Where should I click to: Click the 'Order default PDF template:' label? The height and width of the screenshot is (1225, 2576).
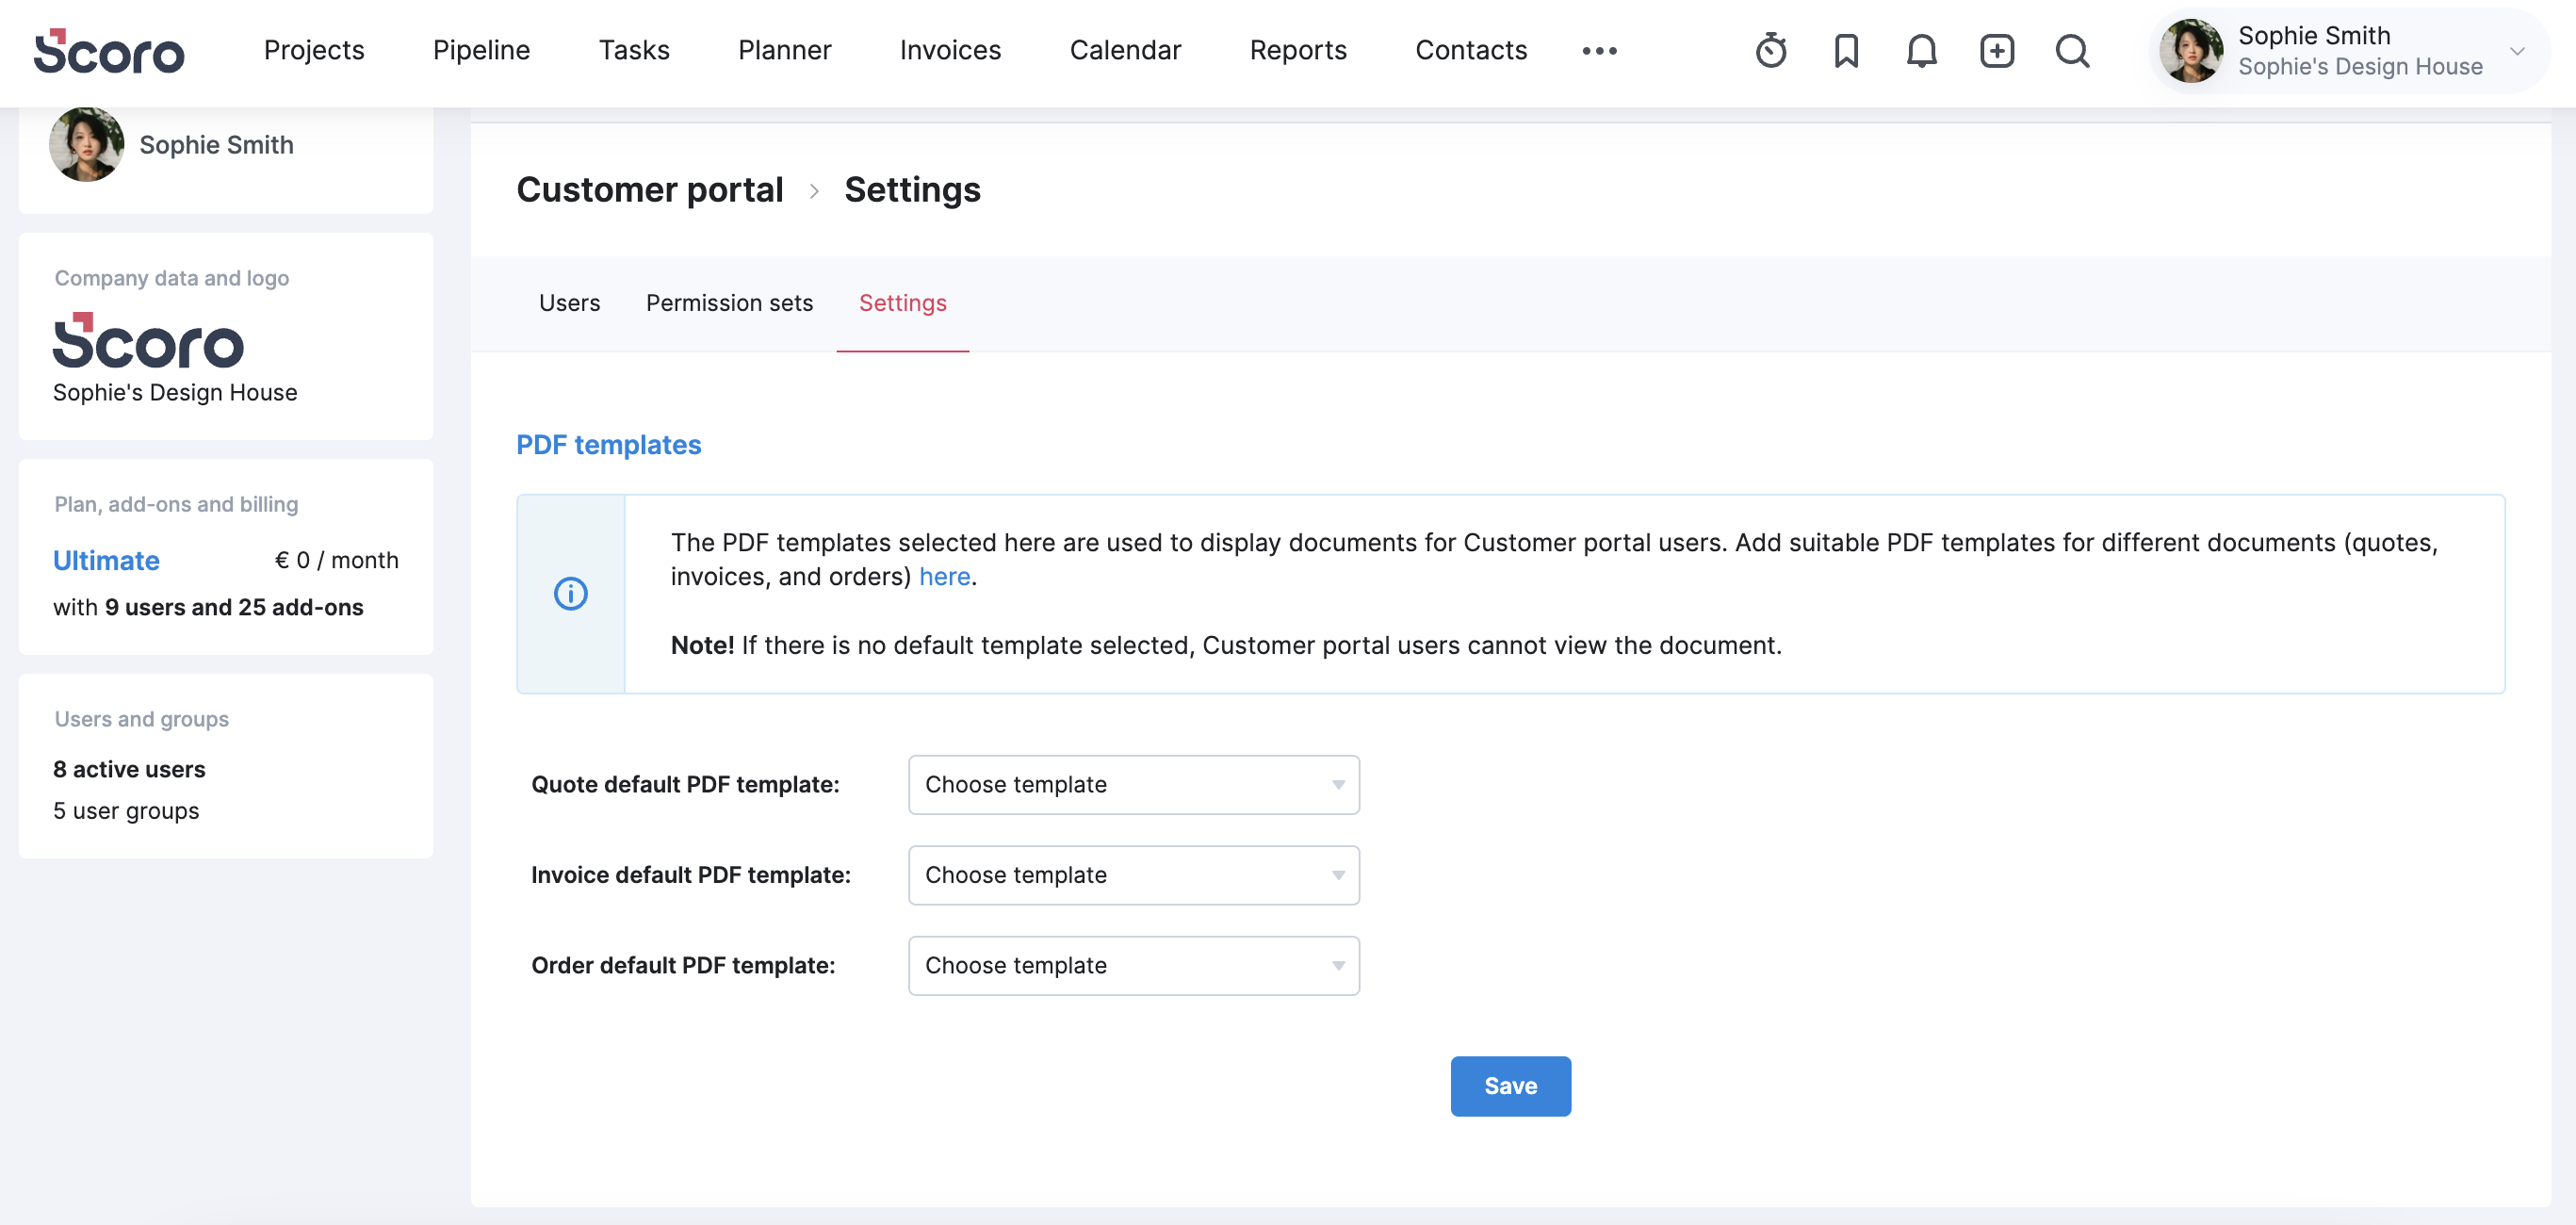click(683, 965)
